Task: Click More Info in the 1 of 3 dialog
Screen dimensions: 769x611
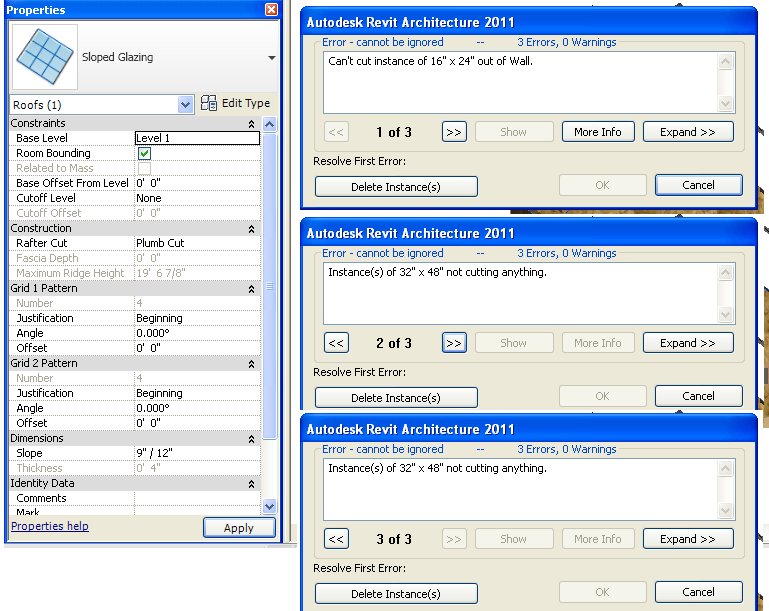Action: point(598,132)
